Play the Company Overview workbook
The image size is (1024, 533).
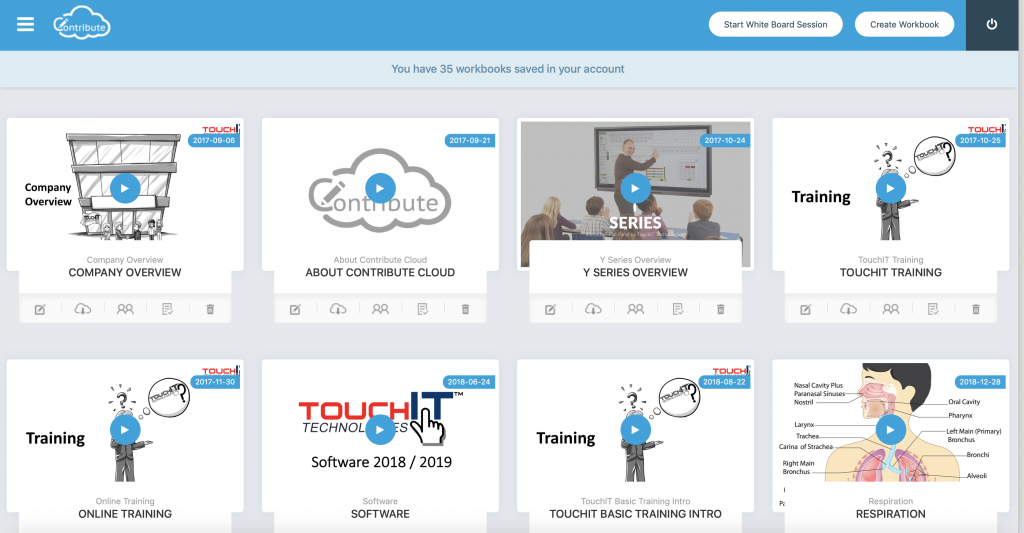point(125,189)
